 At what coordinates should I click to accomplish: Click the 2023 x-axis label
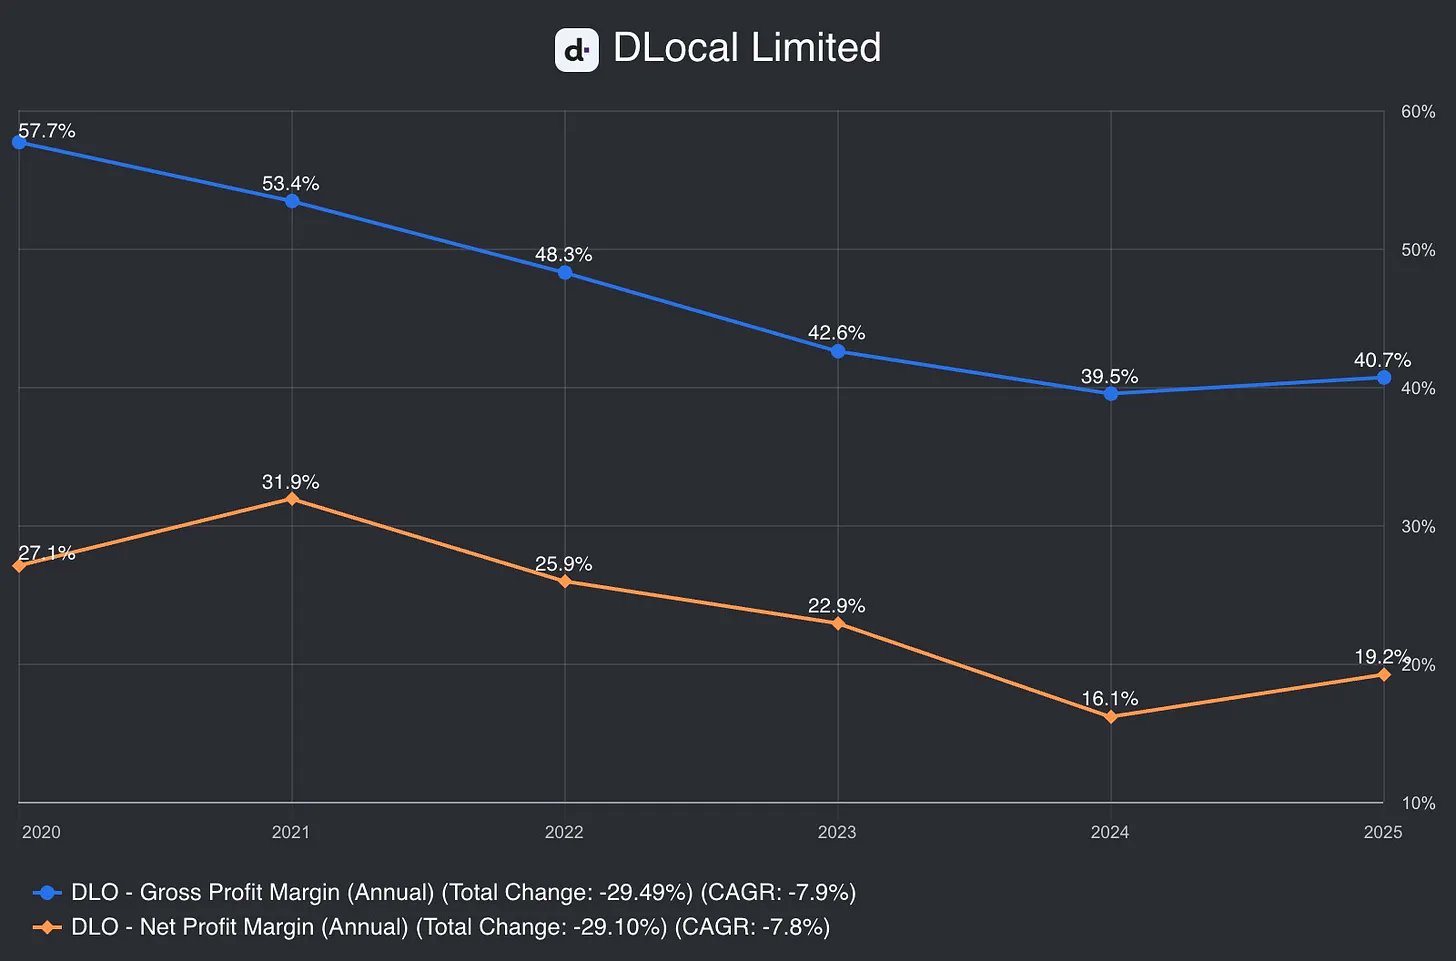(837, 832)
